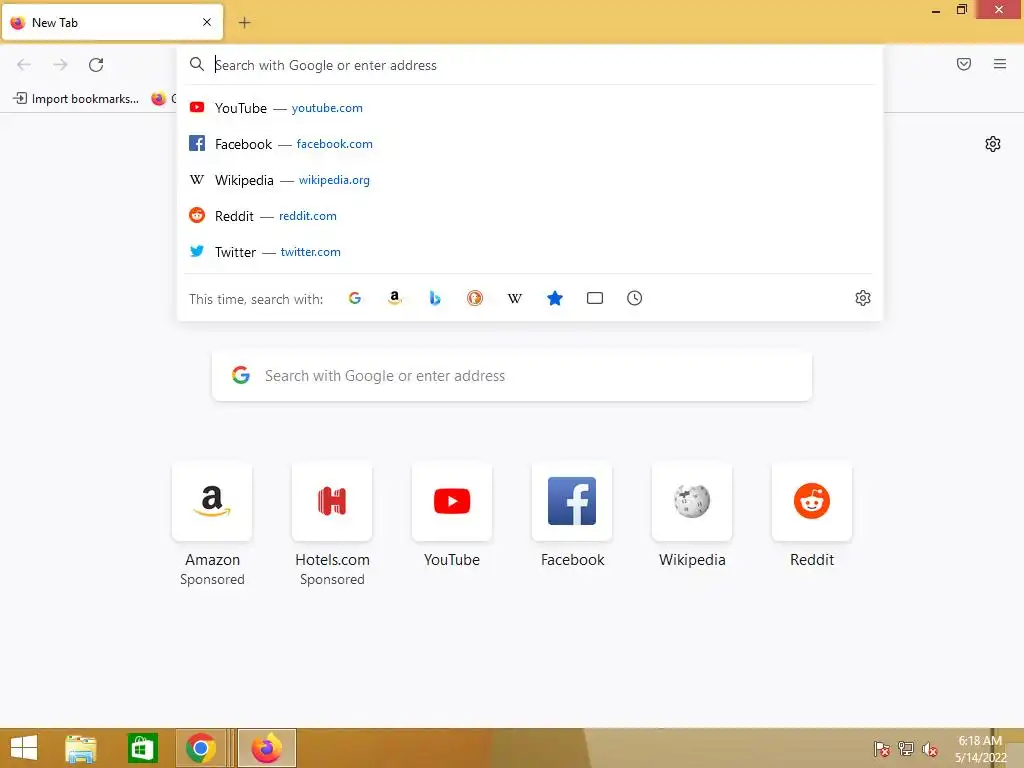
Task: Close the New Tab tab
Action: [207, 22]
